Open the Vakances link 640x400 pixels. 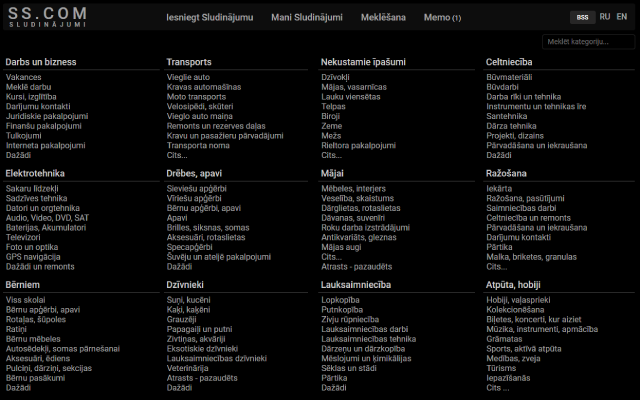pos(23,77)
